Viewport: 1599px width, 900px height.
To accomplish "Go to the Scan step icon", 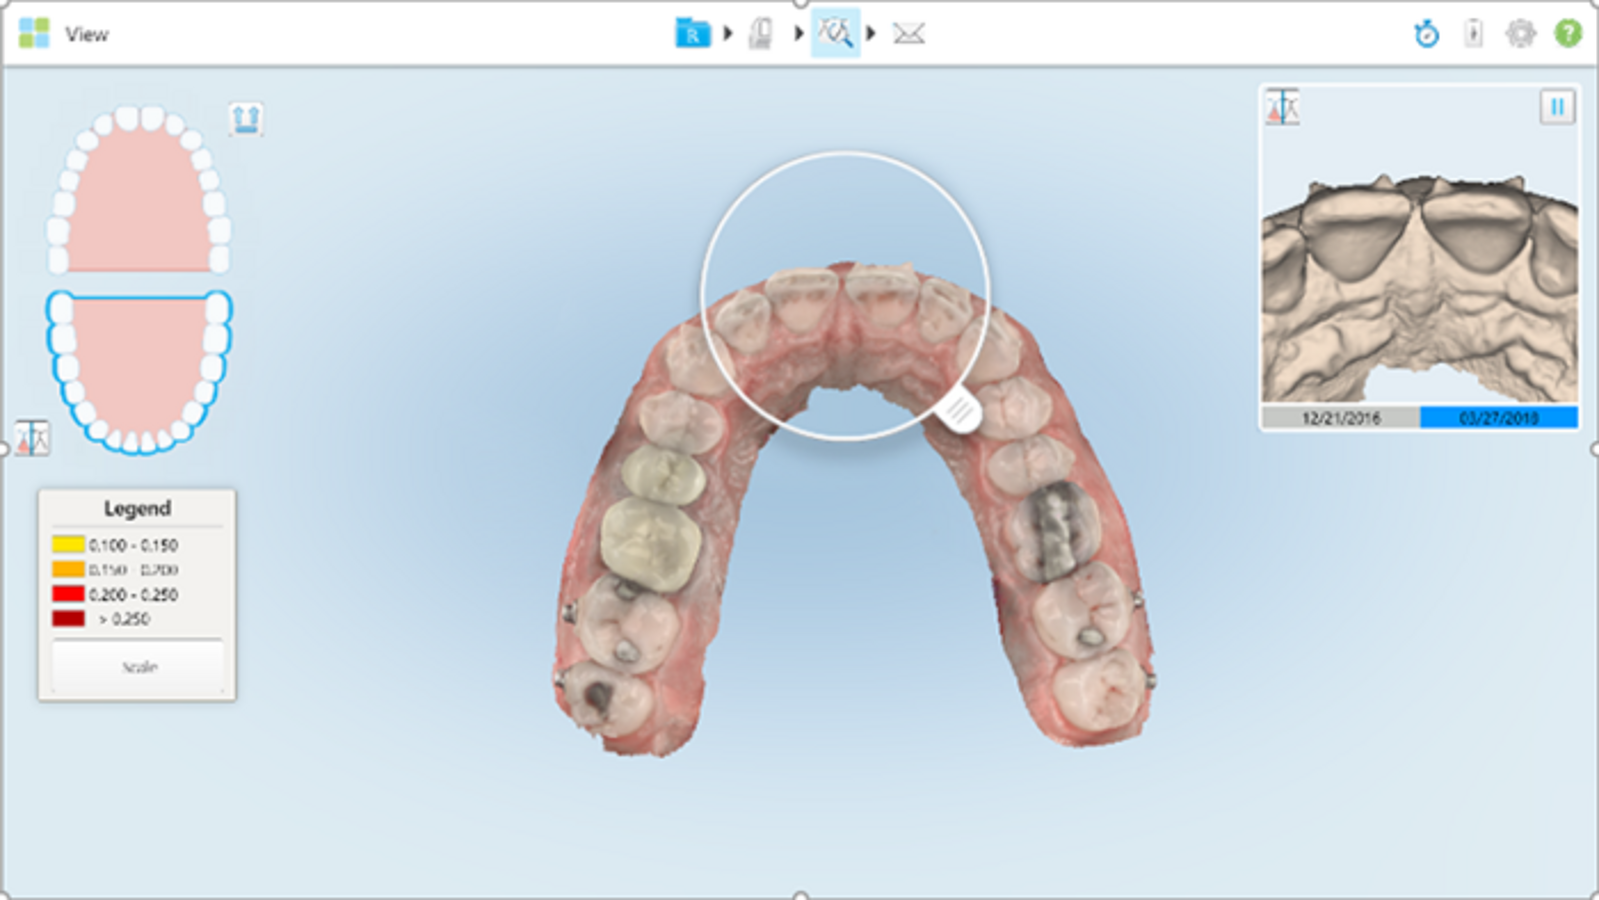I will [x=761, y=34].
